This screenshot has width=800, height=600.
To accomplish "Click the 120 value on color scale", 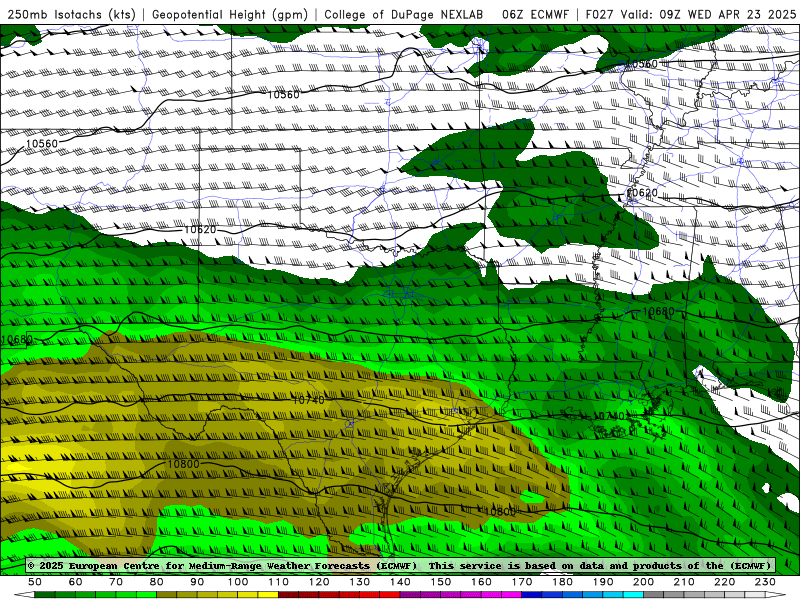I will [x=319, y=582].
